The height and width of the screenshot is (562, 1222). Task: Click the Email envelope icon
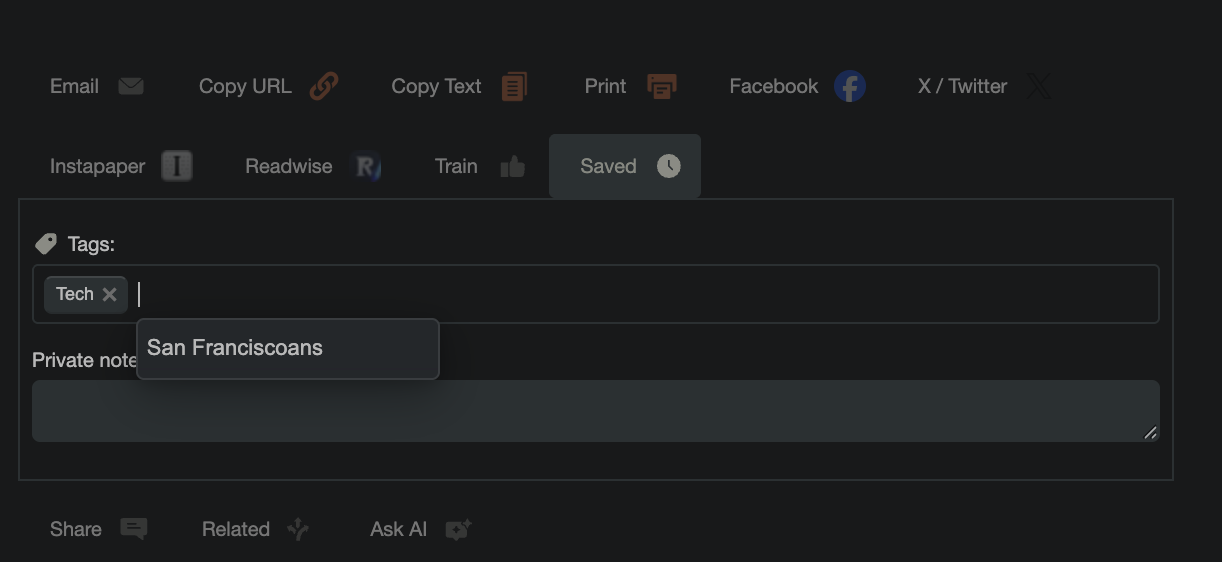click(131, 86)
